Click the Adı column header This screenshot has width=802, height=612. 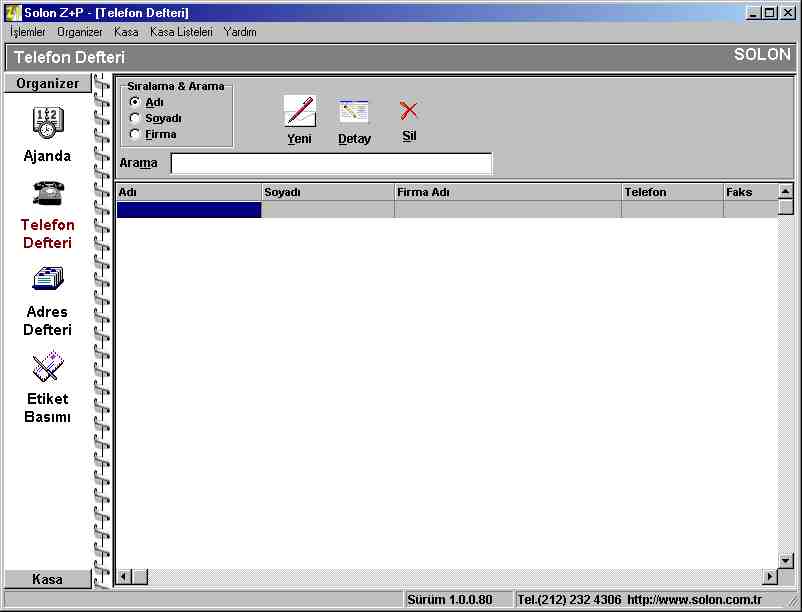click(189, 192)
